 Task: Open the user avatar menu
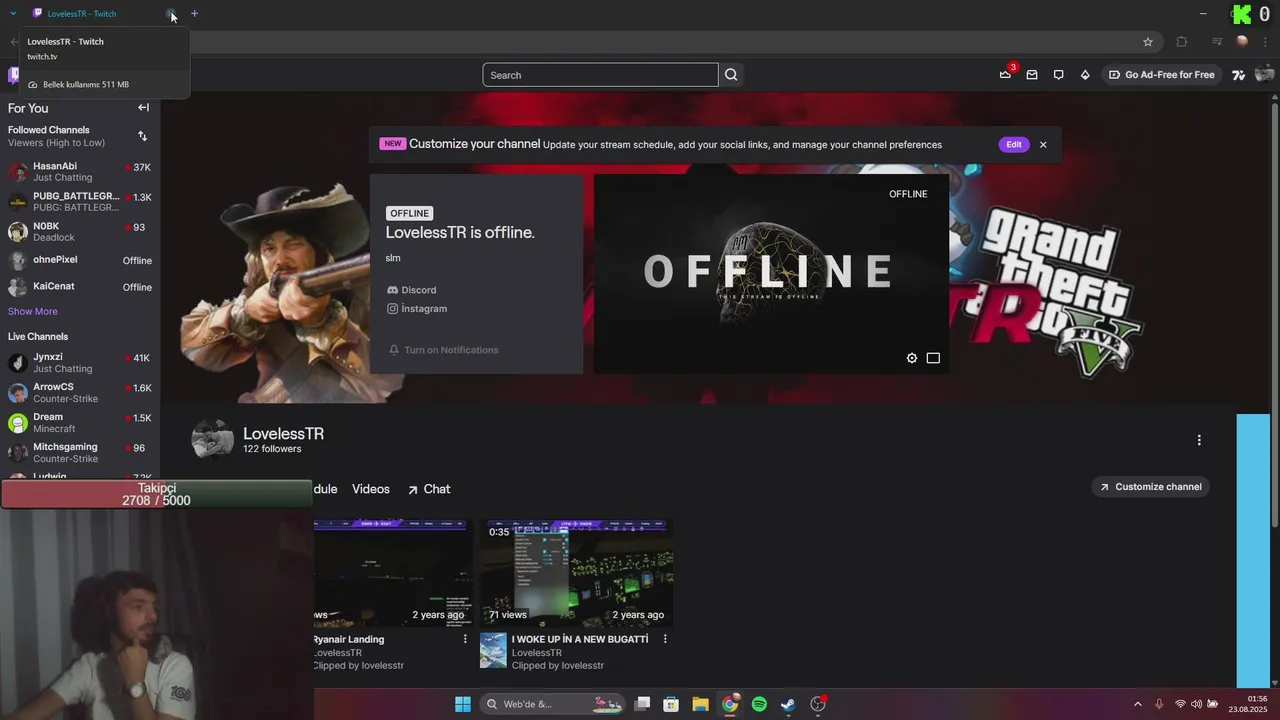point(1264,75)
